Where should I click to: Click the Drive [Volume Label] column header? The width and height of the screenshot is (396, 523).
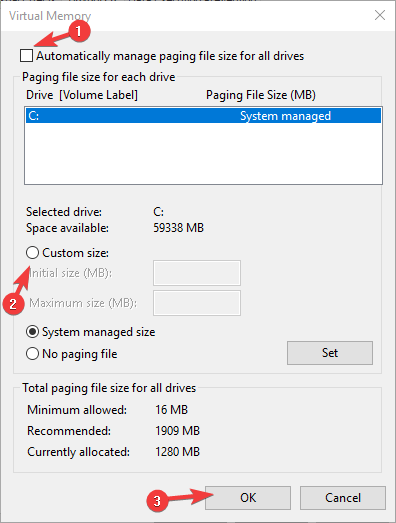pos(82,95)
